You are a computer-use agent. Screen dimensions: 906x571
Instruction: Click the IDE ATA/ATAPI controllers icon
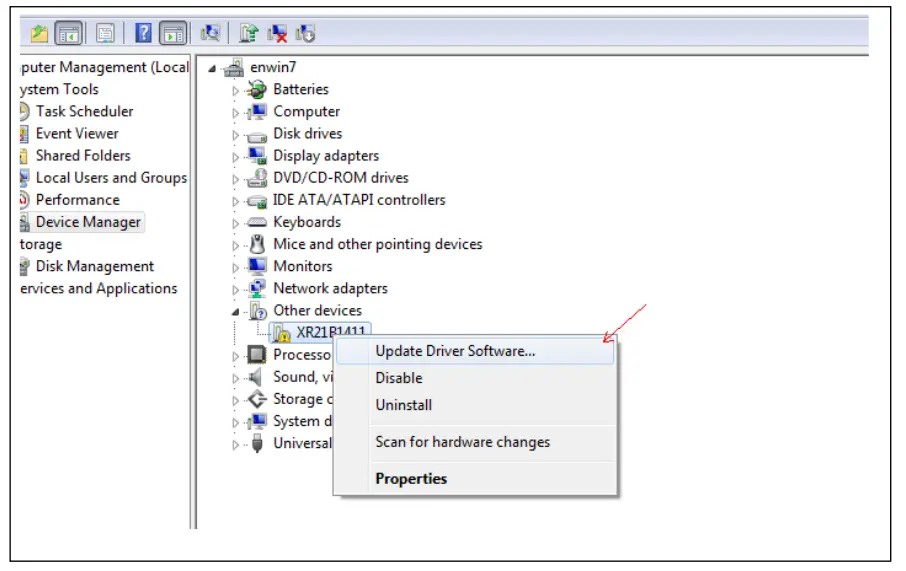[x=257, y=201]
